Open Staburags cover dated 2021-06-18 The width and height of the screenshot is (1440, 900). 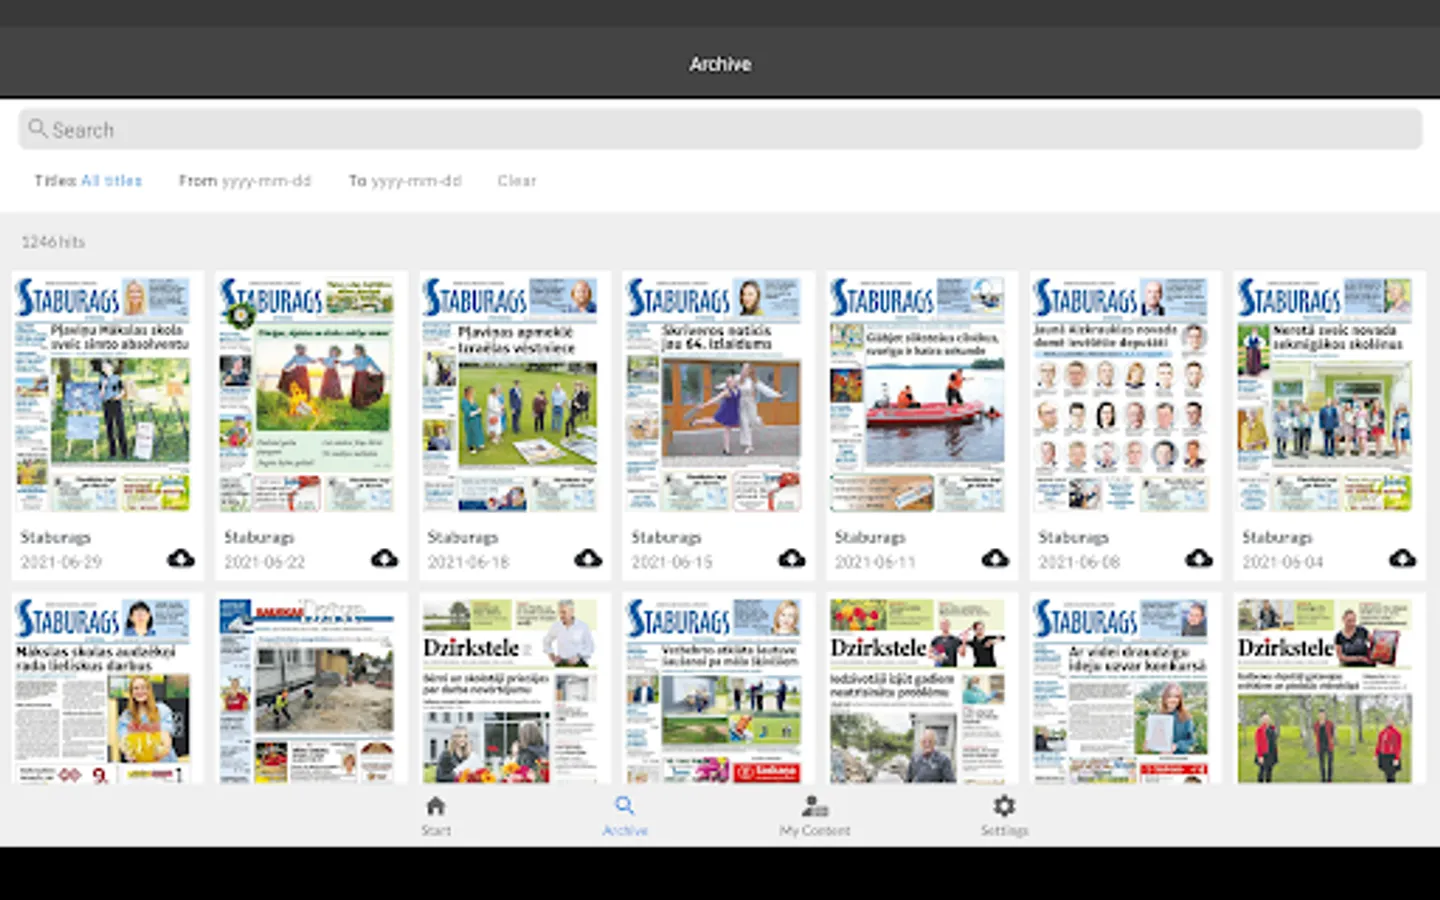coord(510,395)
